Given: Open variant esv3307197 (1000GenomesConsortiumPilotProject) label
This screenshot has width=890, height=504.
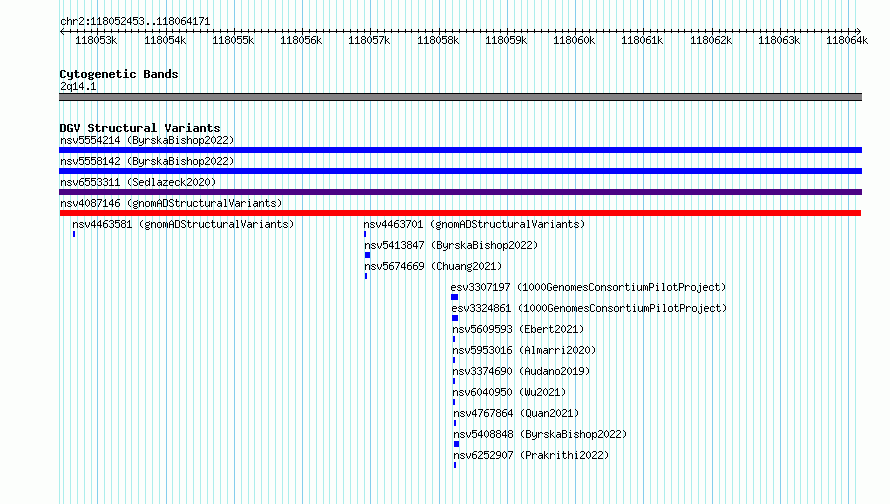Looking at the screenshot, I should click(x=589, y=288).
